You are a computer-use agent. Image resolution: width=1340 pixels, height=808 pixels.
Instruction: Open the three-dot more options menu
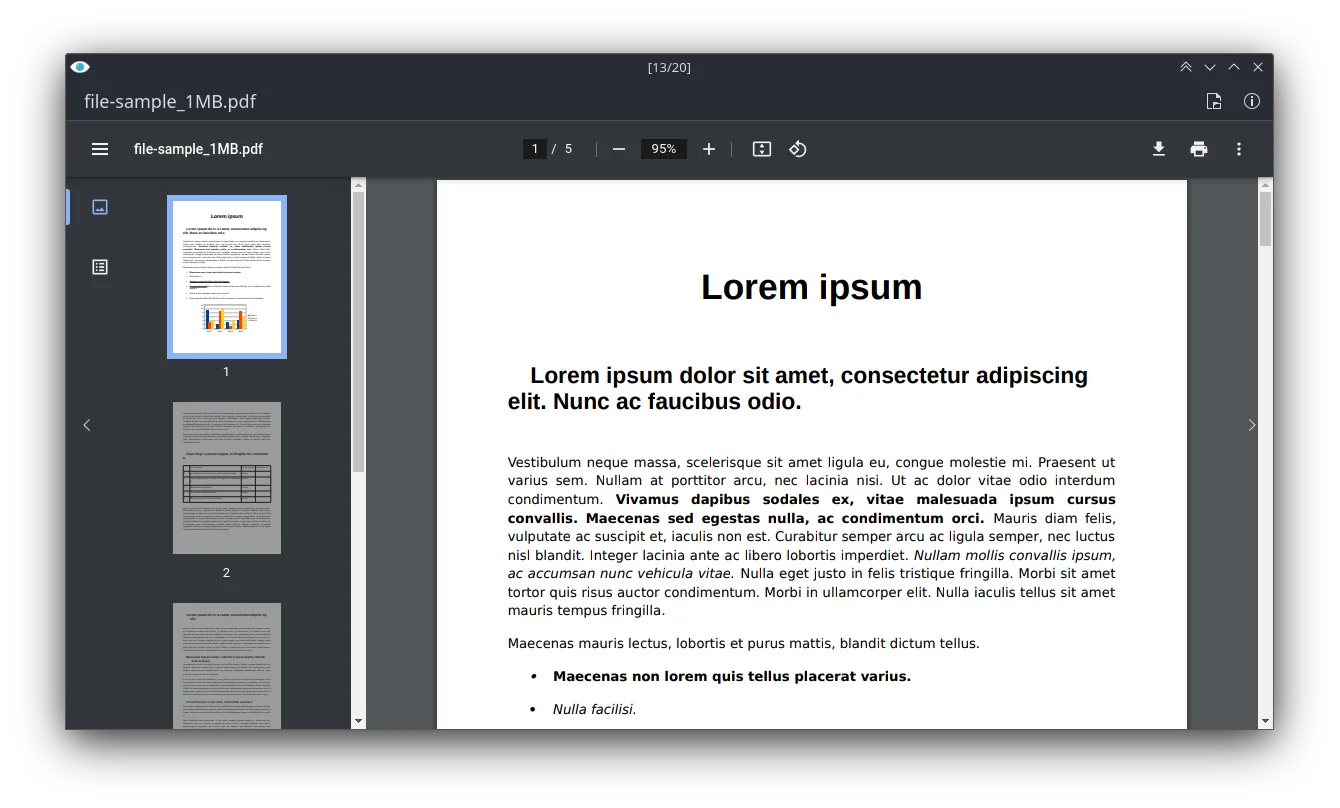pos(1238,148)
